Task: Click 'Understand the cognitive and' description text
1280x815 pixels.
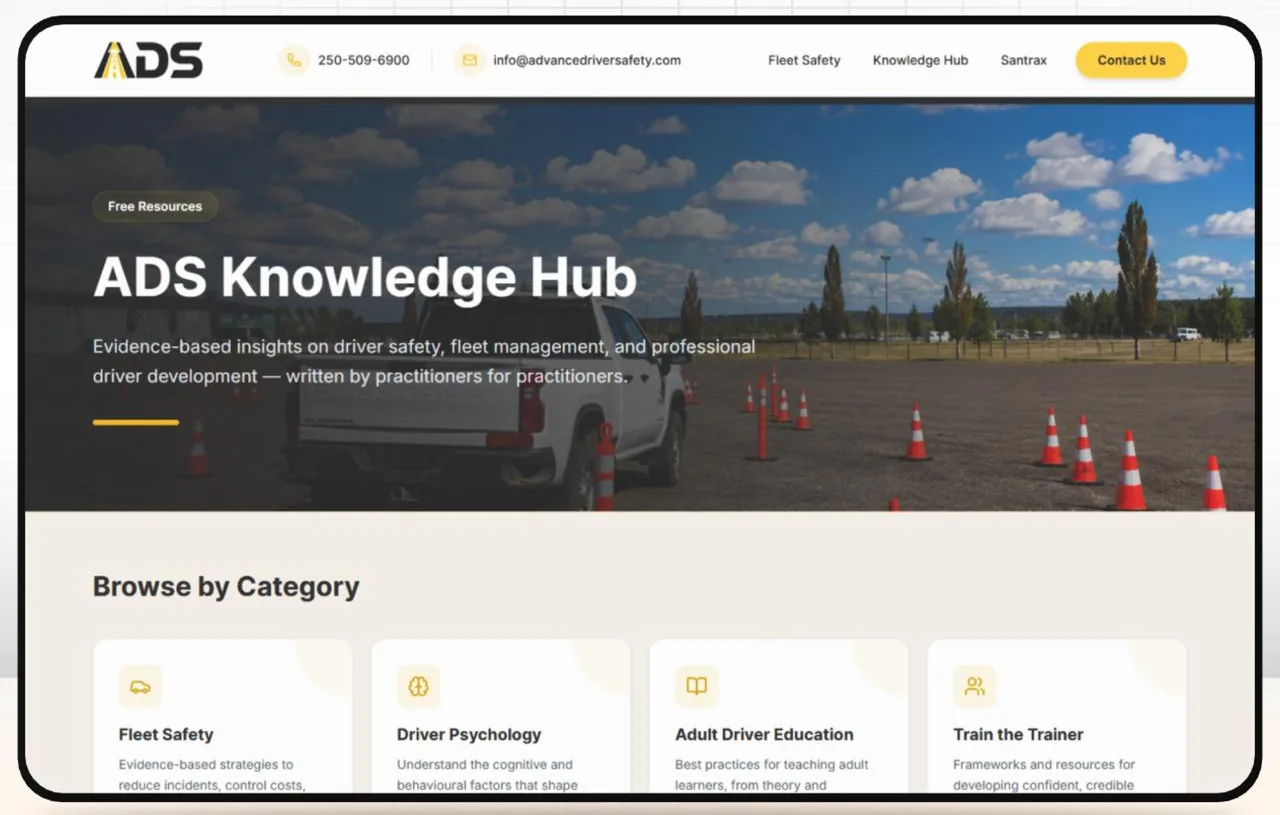Action: click(x=485, y=765)
